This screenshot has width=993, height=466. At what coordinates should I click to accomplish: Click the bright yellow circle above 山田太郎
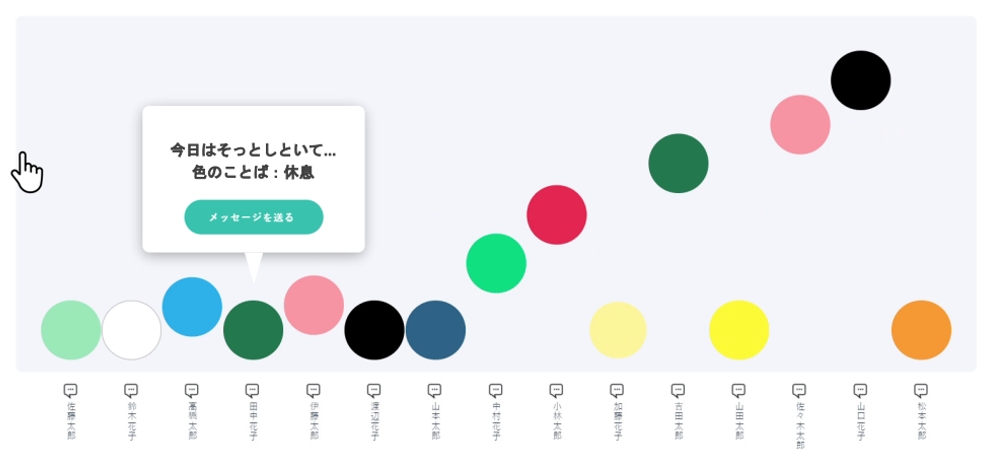coord(739,330)
